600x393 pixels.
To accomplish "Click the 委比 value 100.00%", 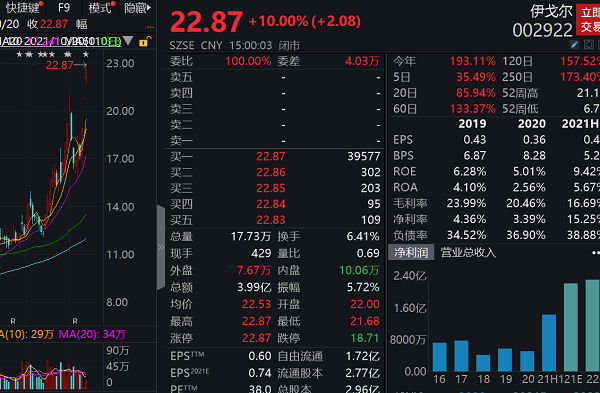I will [x=248, y=61].
